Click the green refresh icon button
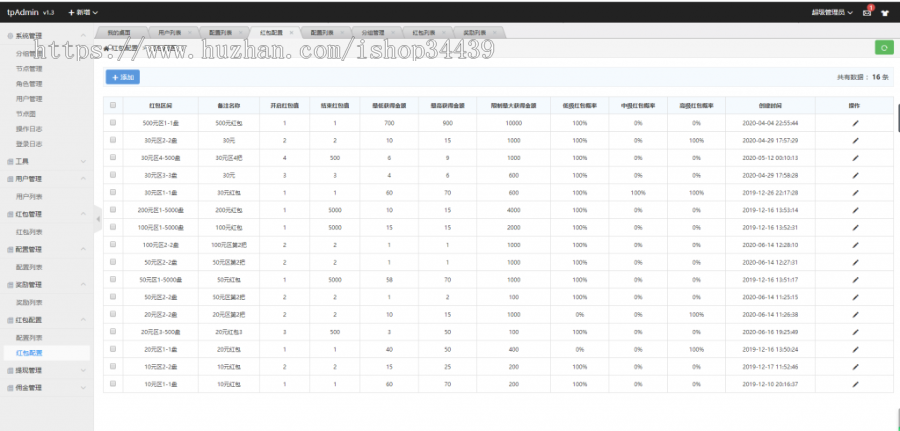The width and height of the screenshot is (900, 431). (884, 47)
